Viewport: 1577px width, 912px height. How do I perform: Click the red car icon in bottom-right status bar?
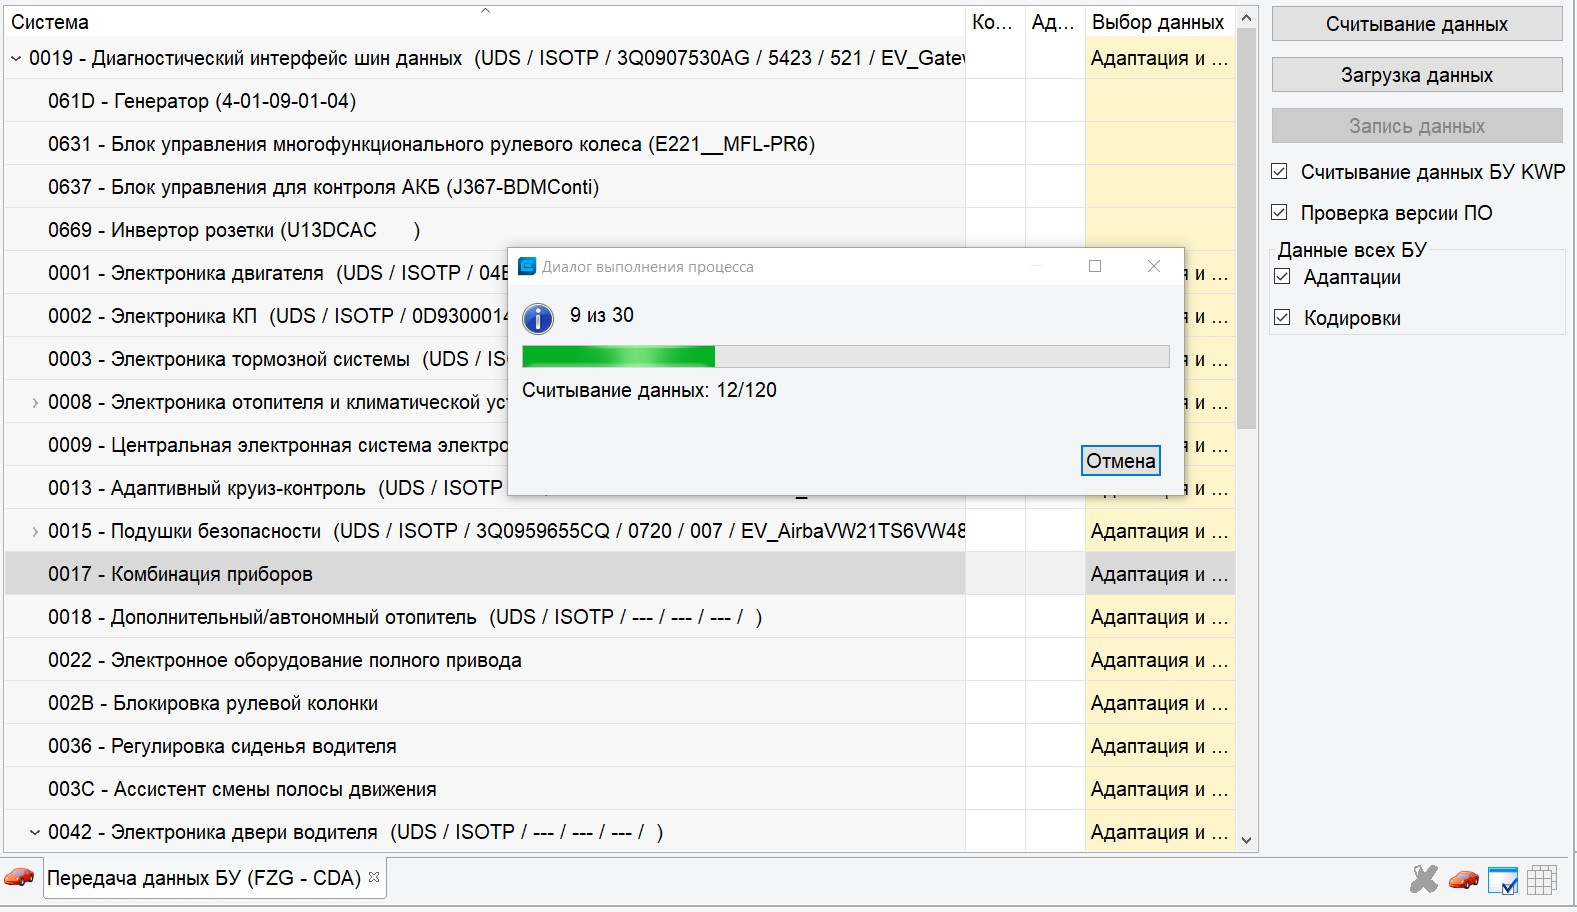tap(1464, 879)
